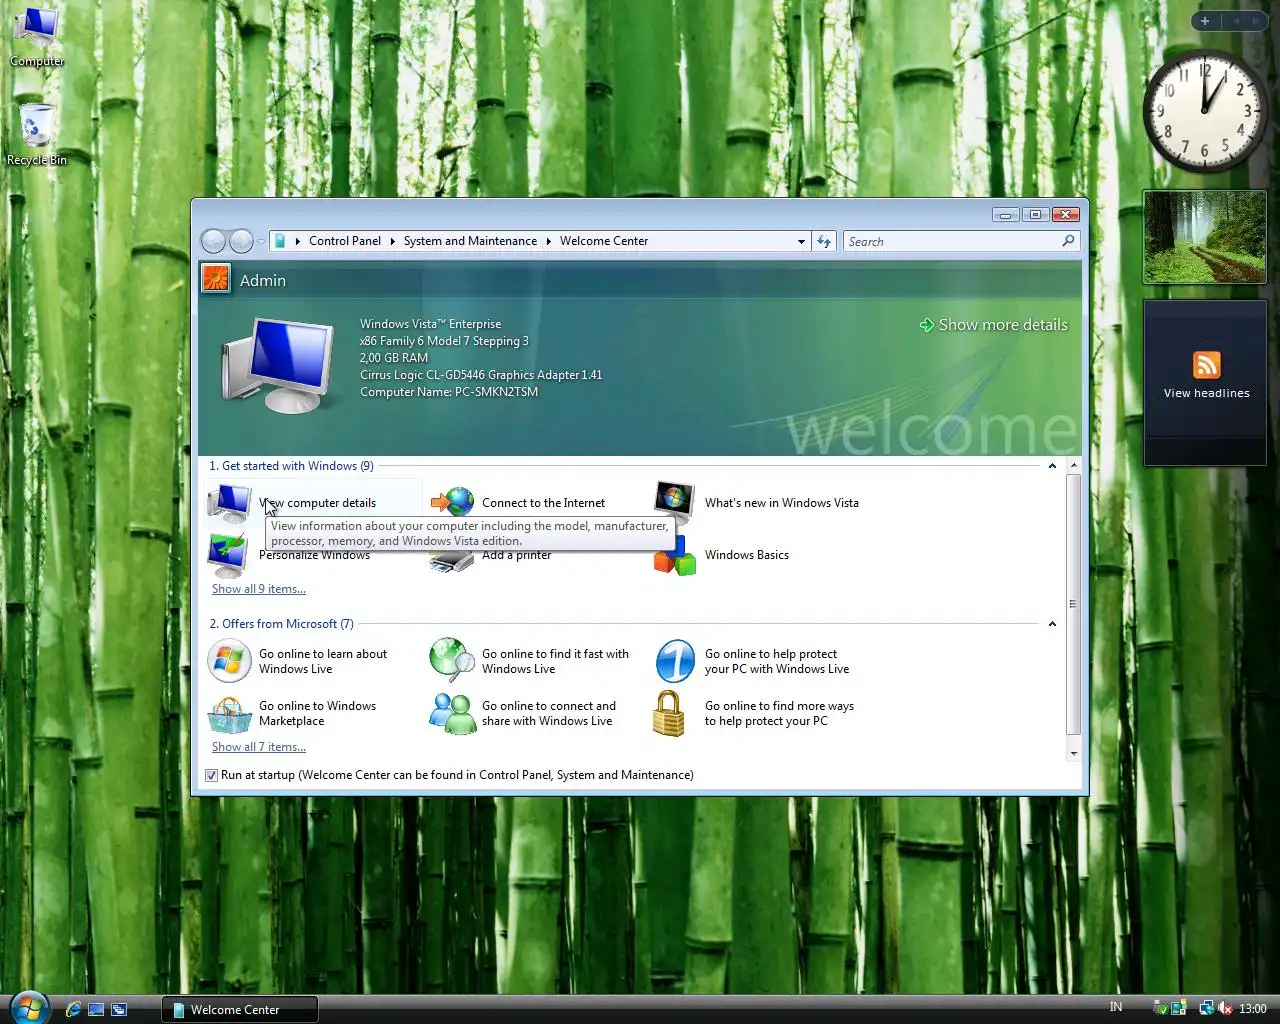Open the Windows Basics colored cubes icon
Viewport: 1280px width, 1024px height.
tap(674, 556)
